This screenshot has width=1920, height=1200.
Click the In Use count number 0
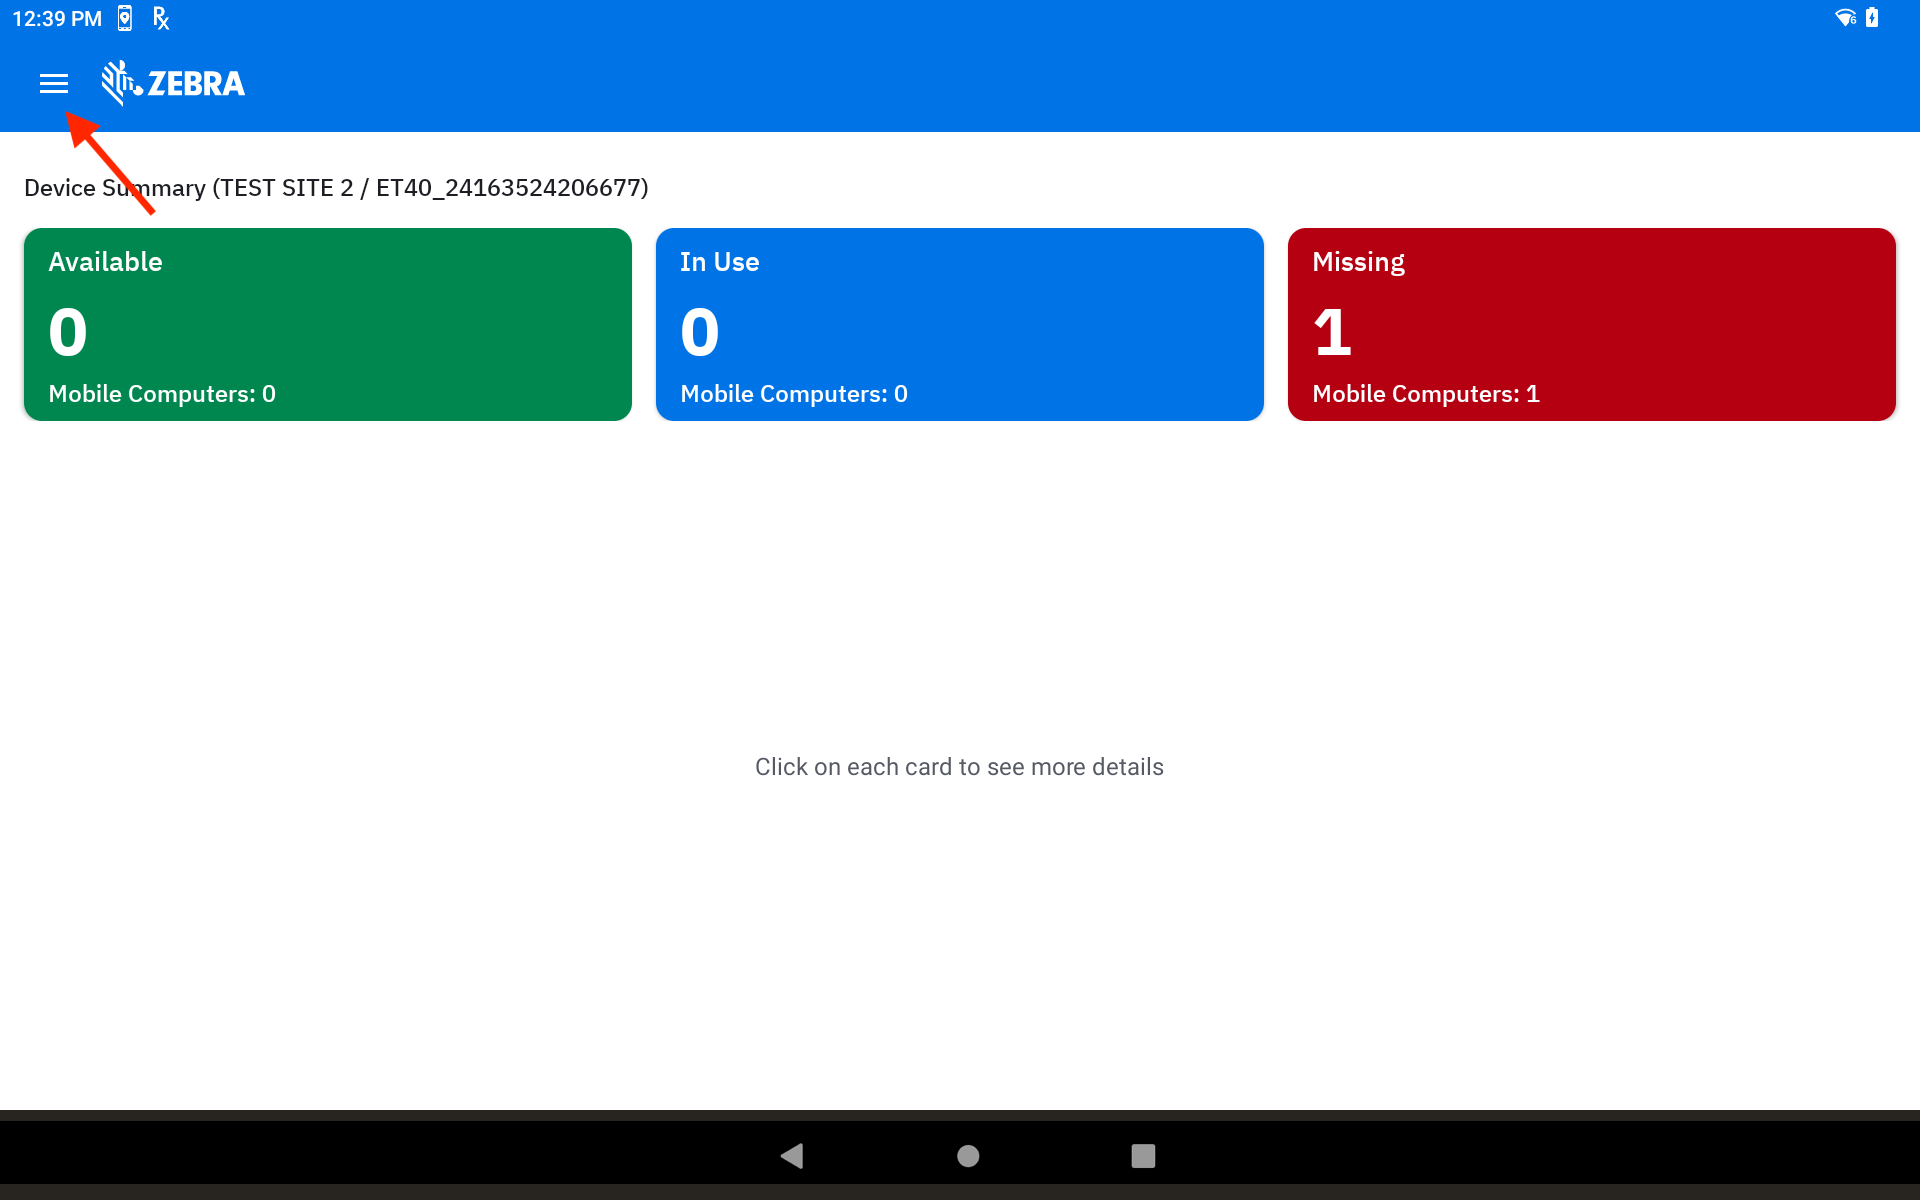pyautogui.click(x=700, y=333)
